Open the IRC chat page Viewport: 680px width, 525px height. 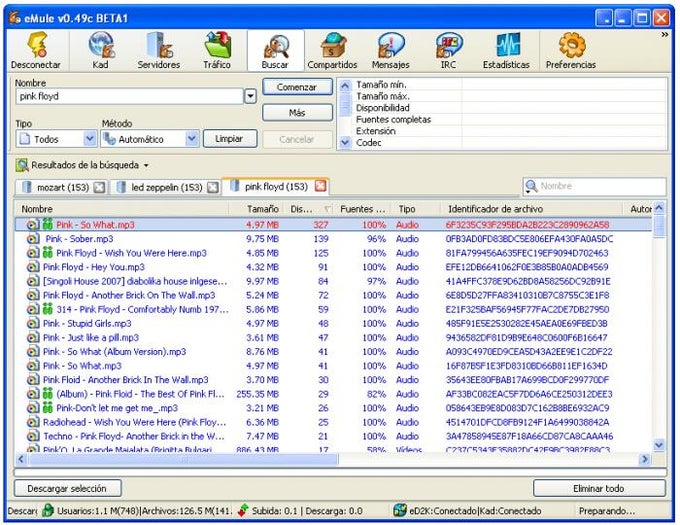click(x=448, y=50)
